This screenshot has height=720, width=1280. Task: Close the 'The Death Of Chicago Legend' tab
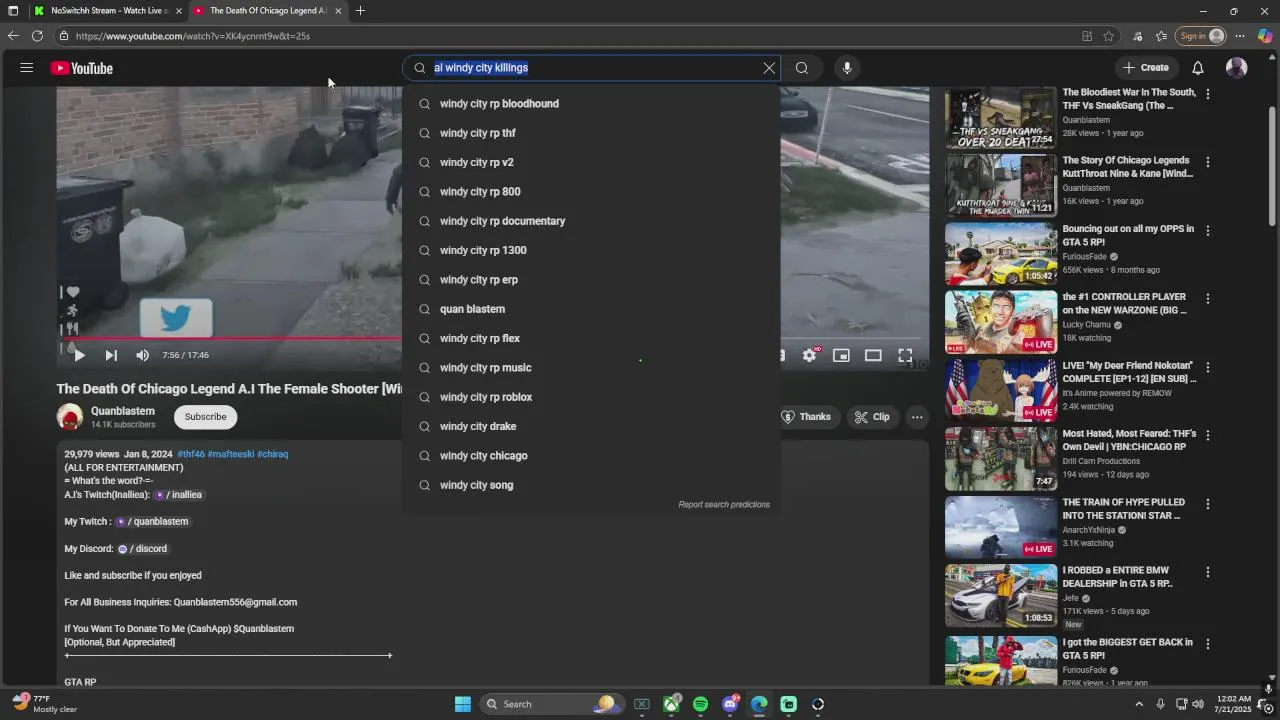338,11
